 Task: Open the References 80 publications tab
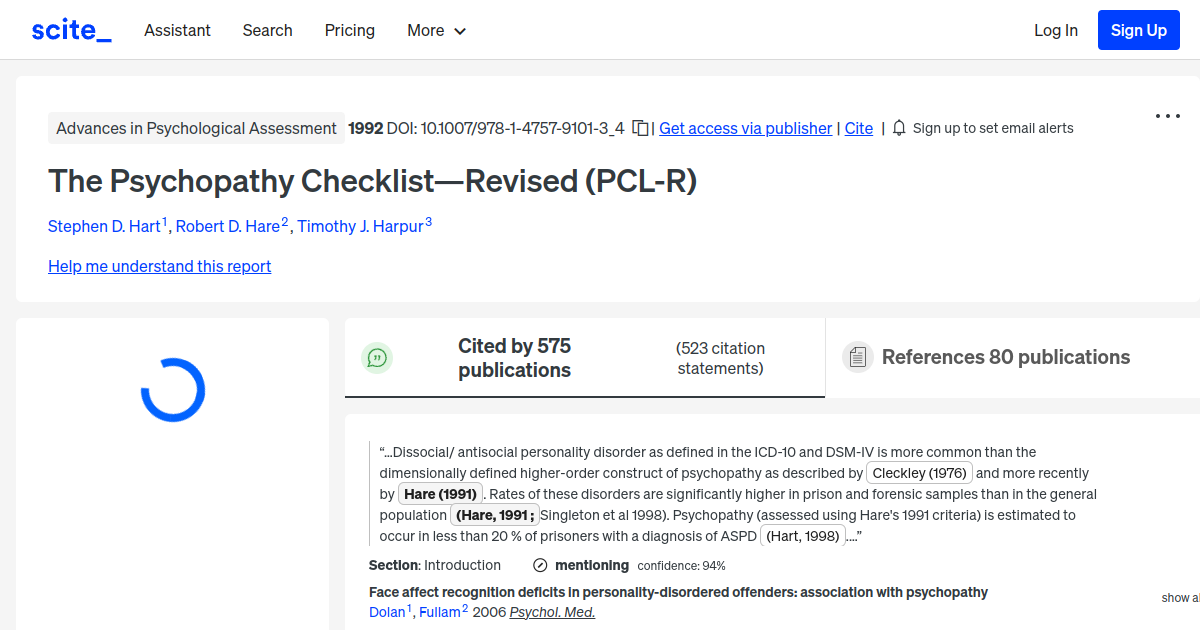1005,357
